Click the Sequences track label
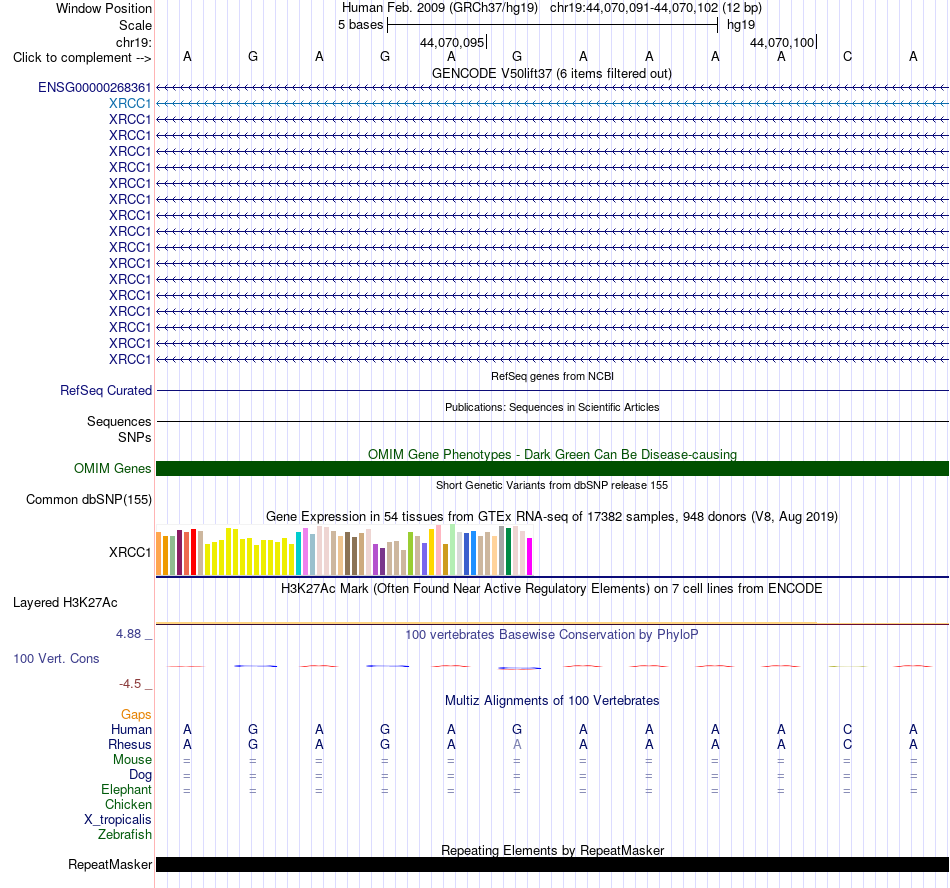 (x=119, y=422)
